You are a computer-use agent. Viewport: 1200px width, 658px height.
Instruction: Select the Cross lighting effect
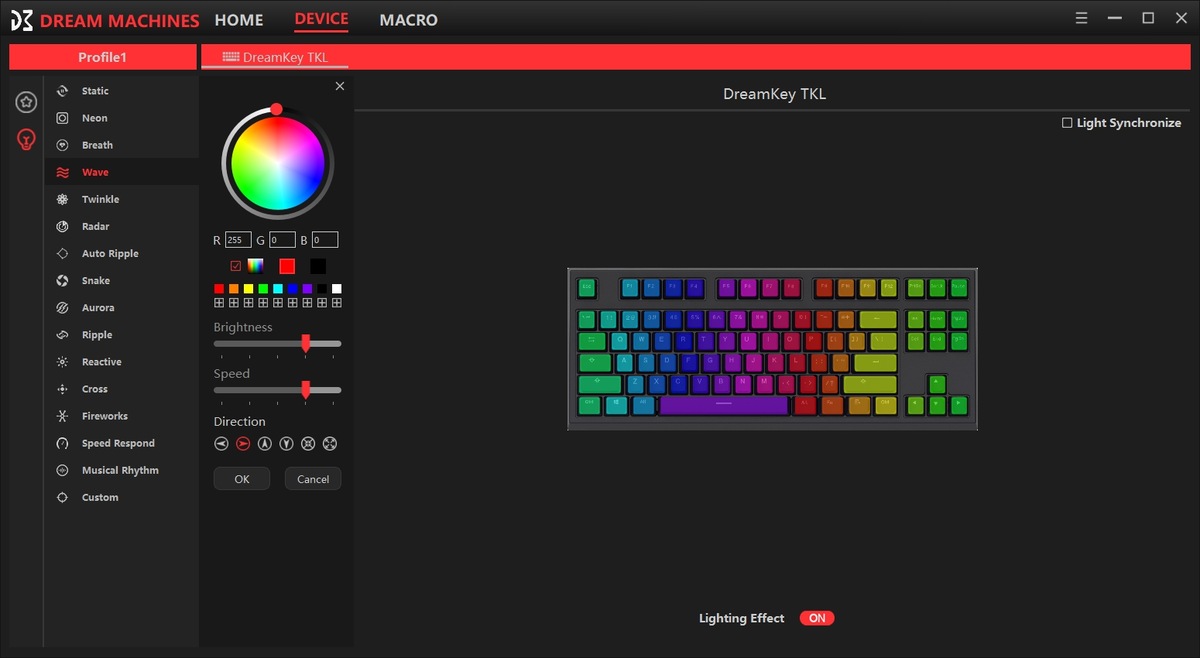pos(121,388)
